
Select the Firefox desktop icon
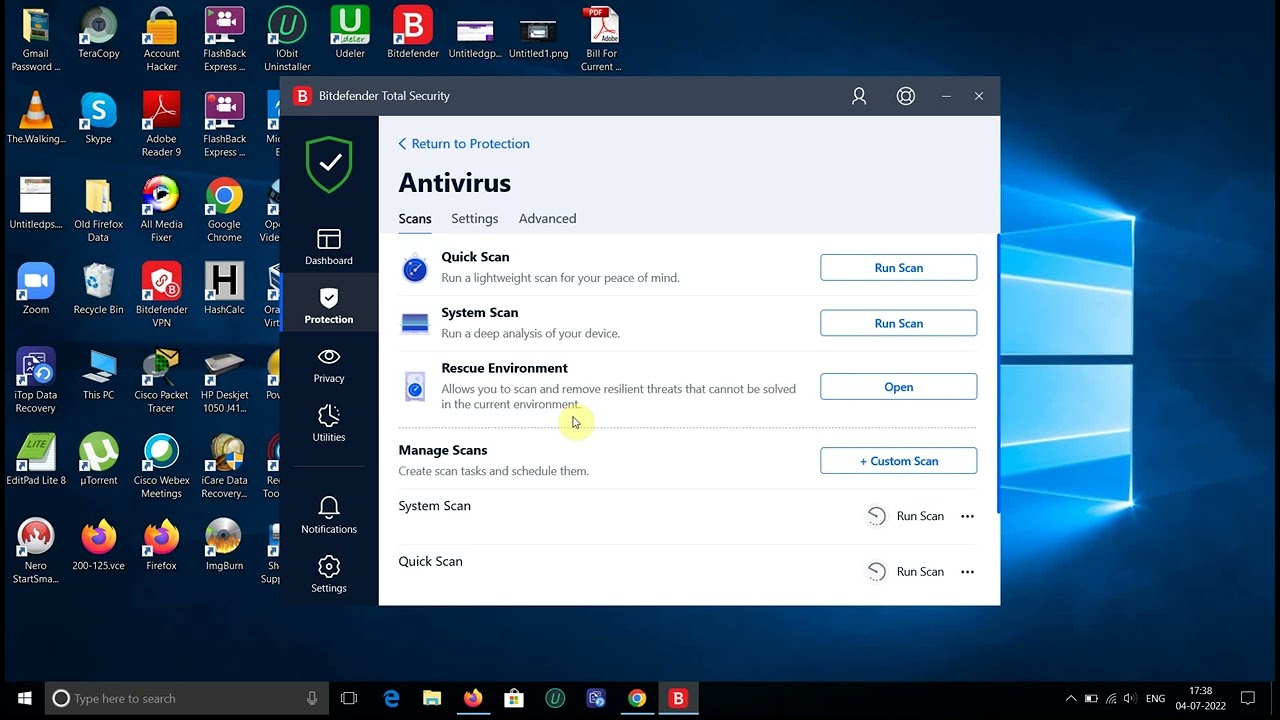(x=161, y=545)
